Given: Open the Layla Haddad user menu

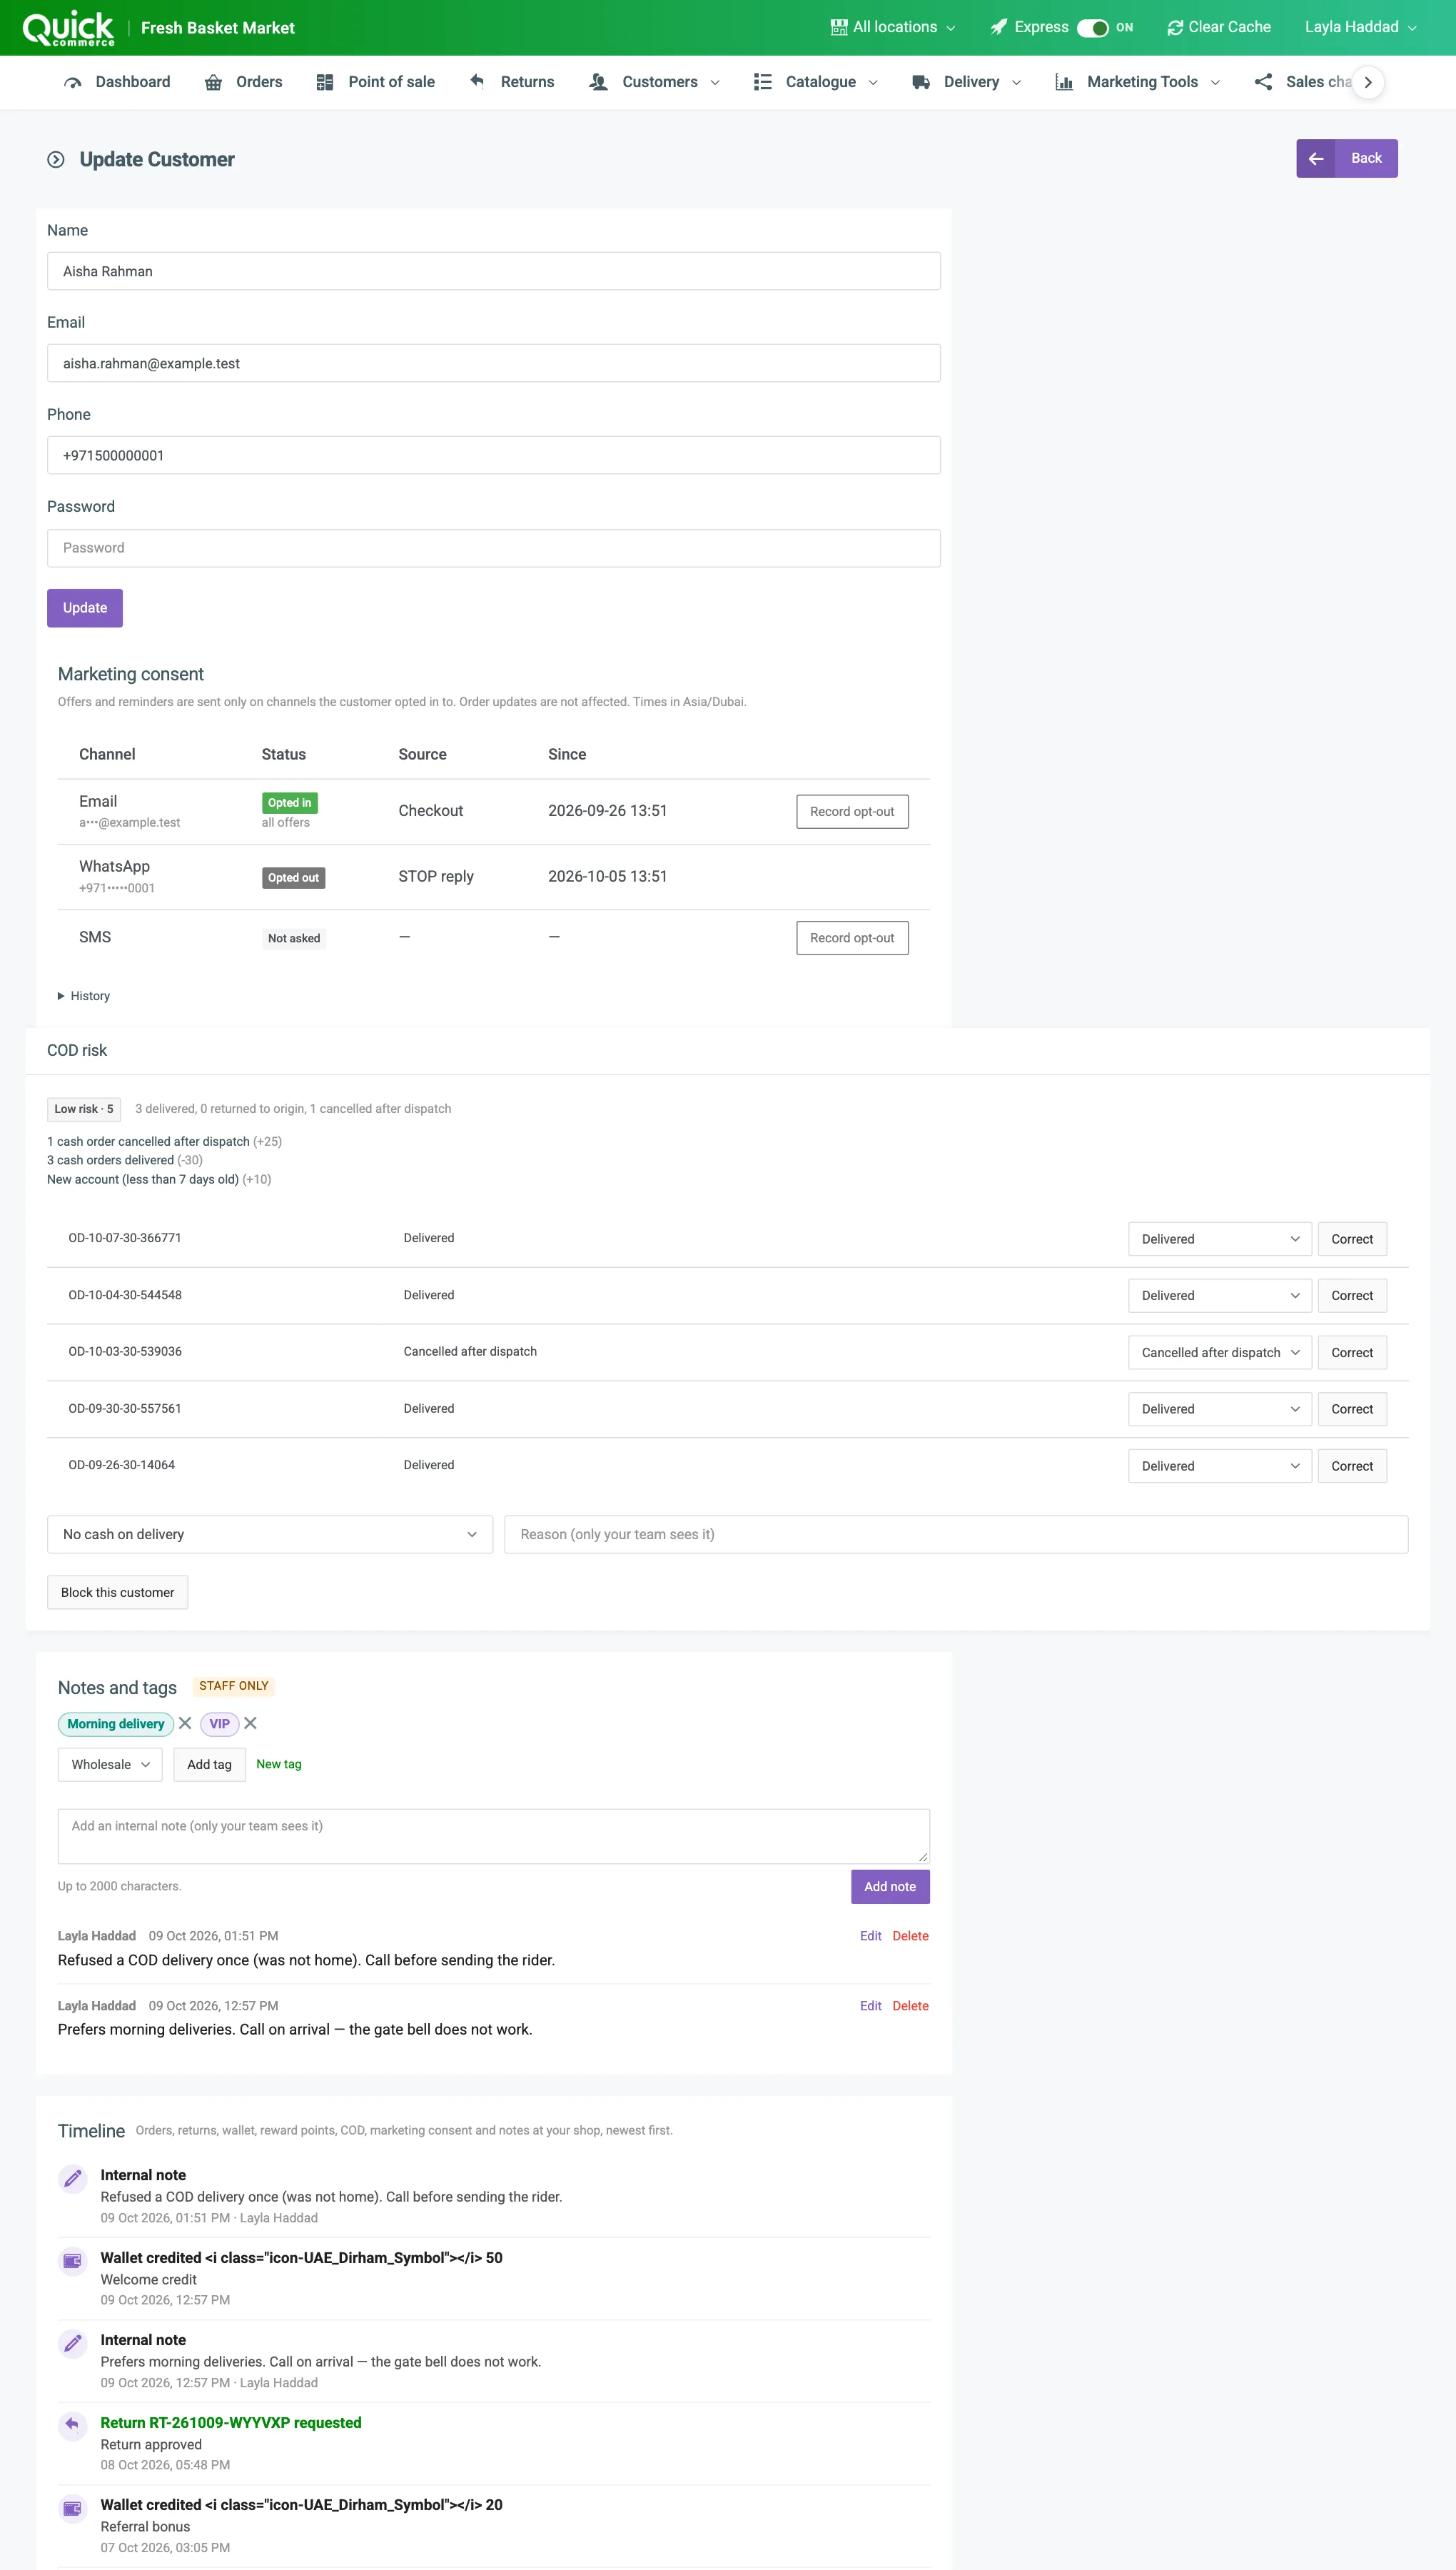Looking at the screenshot, I should [1360, 28].
